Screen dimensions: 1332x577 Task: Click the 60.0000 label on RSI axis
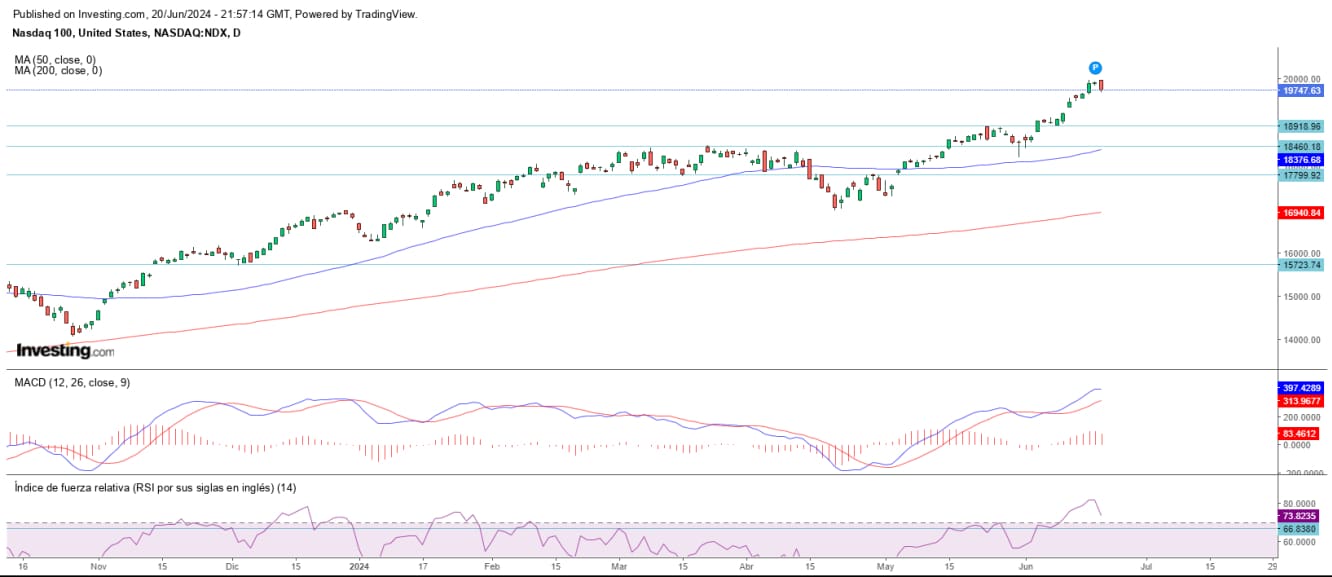pos(1301,542)
